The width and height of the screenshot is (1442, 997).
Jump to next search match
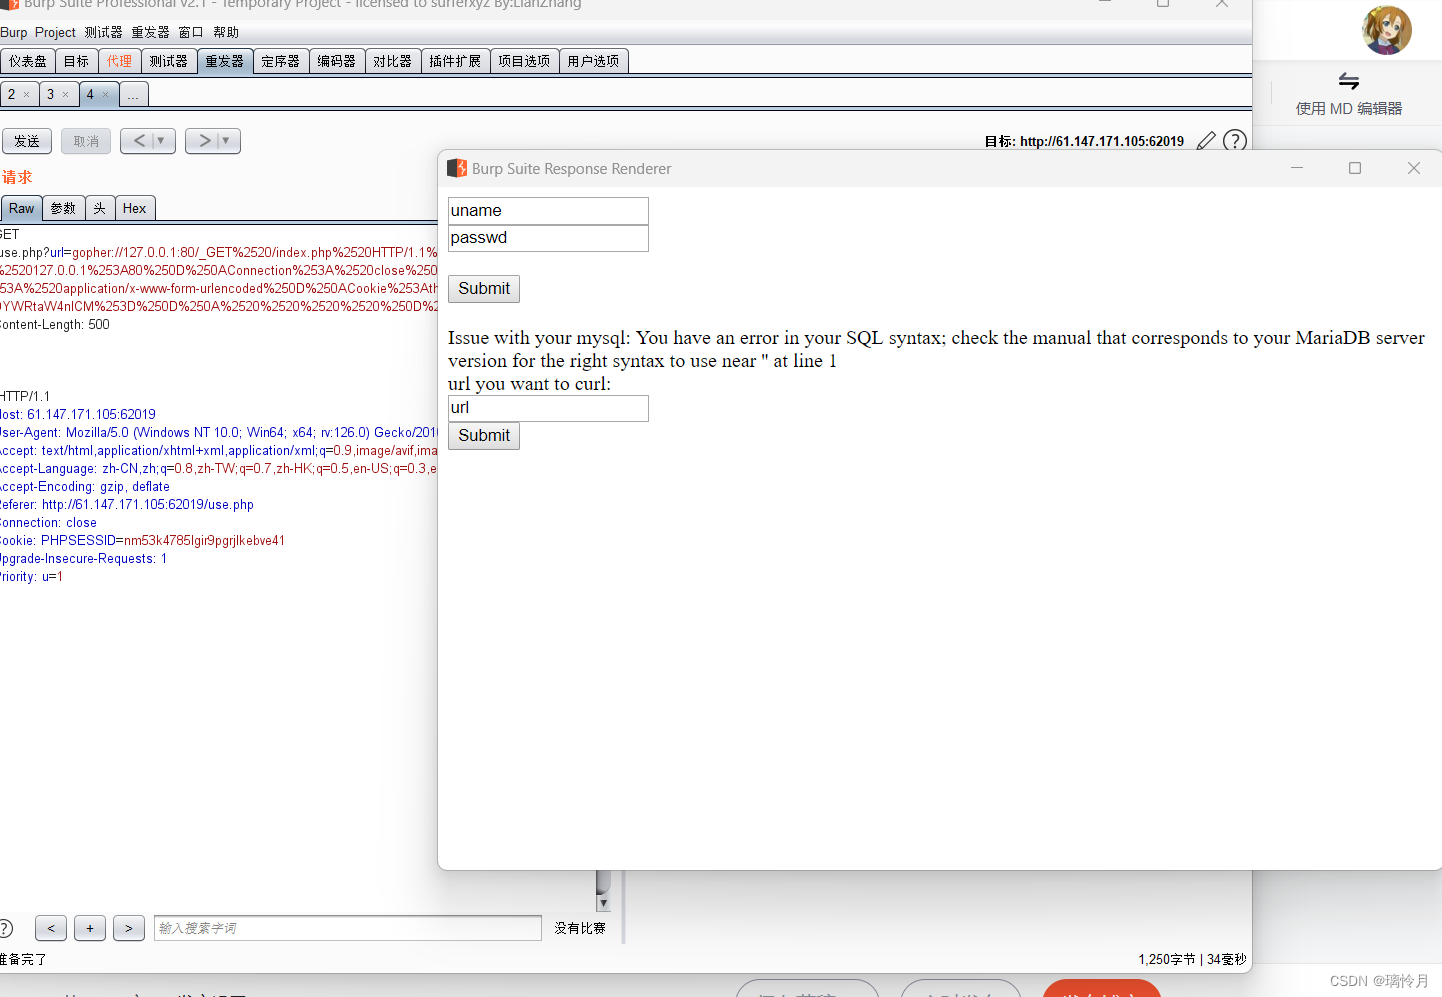tap(129, 928)
